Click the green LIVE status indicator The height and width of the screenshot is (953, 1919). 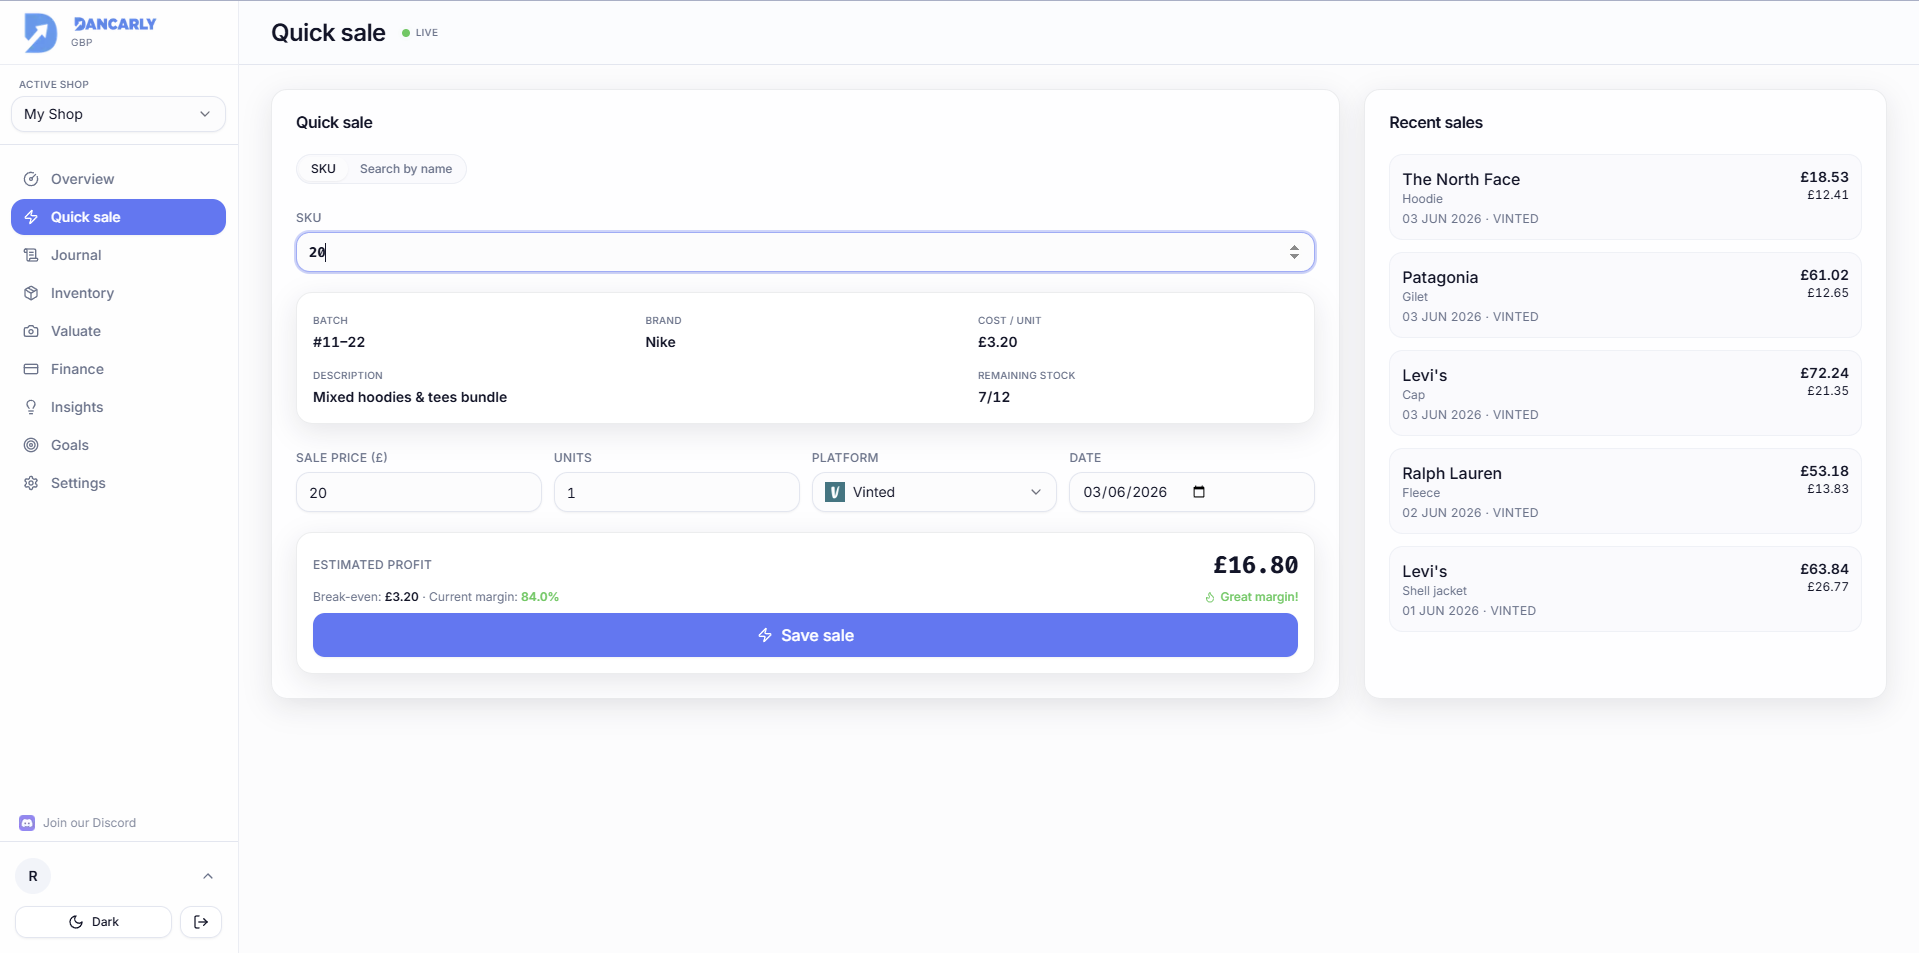(x=420, y=33)
